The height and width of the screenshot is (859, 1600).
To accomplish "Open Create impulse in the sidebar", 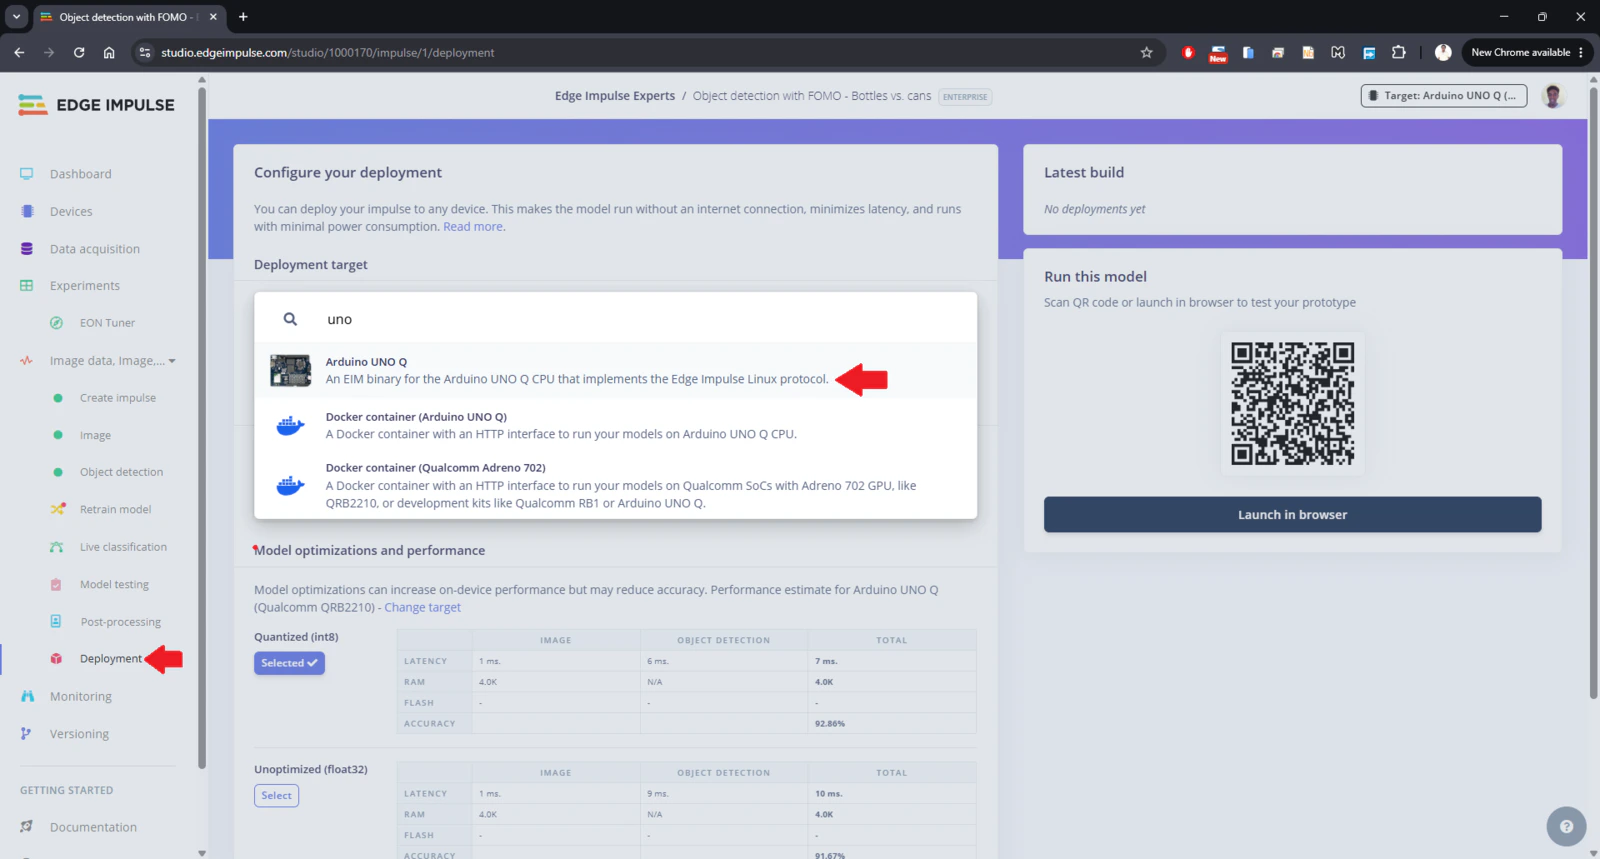I will click(118, 398).
